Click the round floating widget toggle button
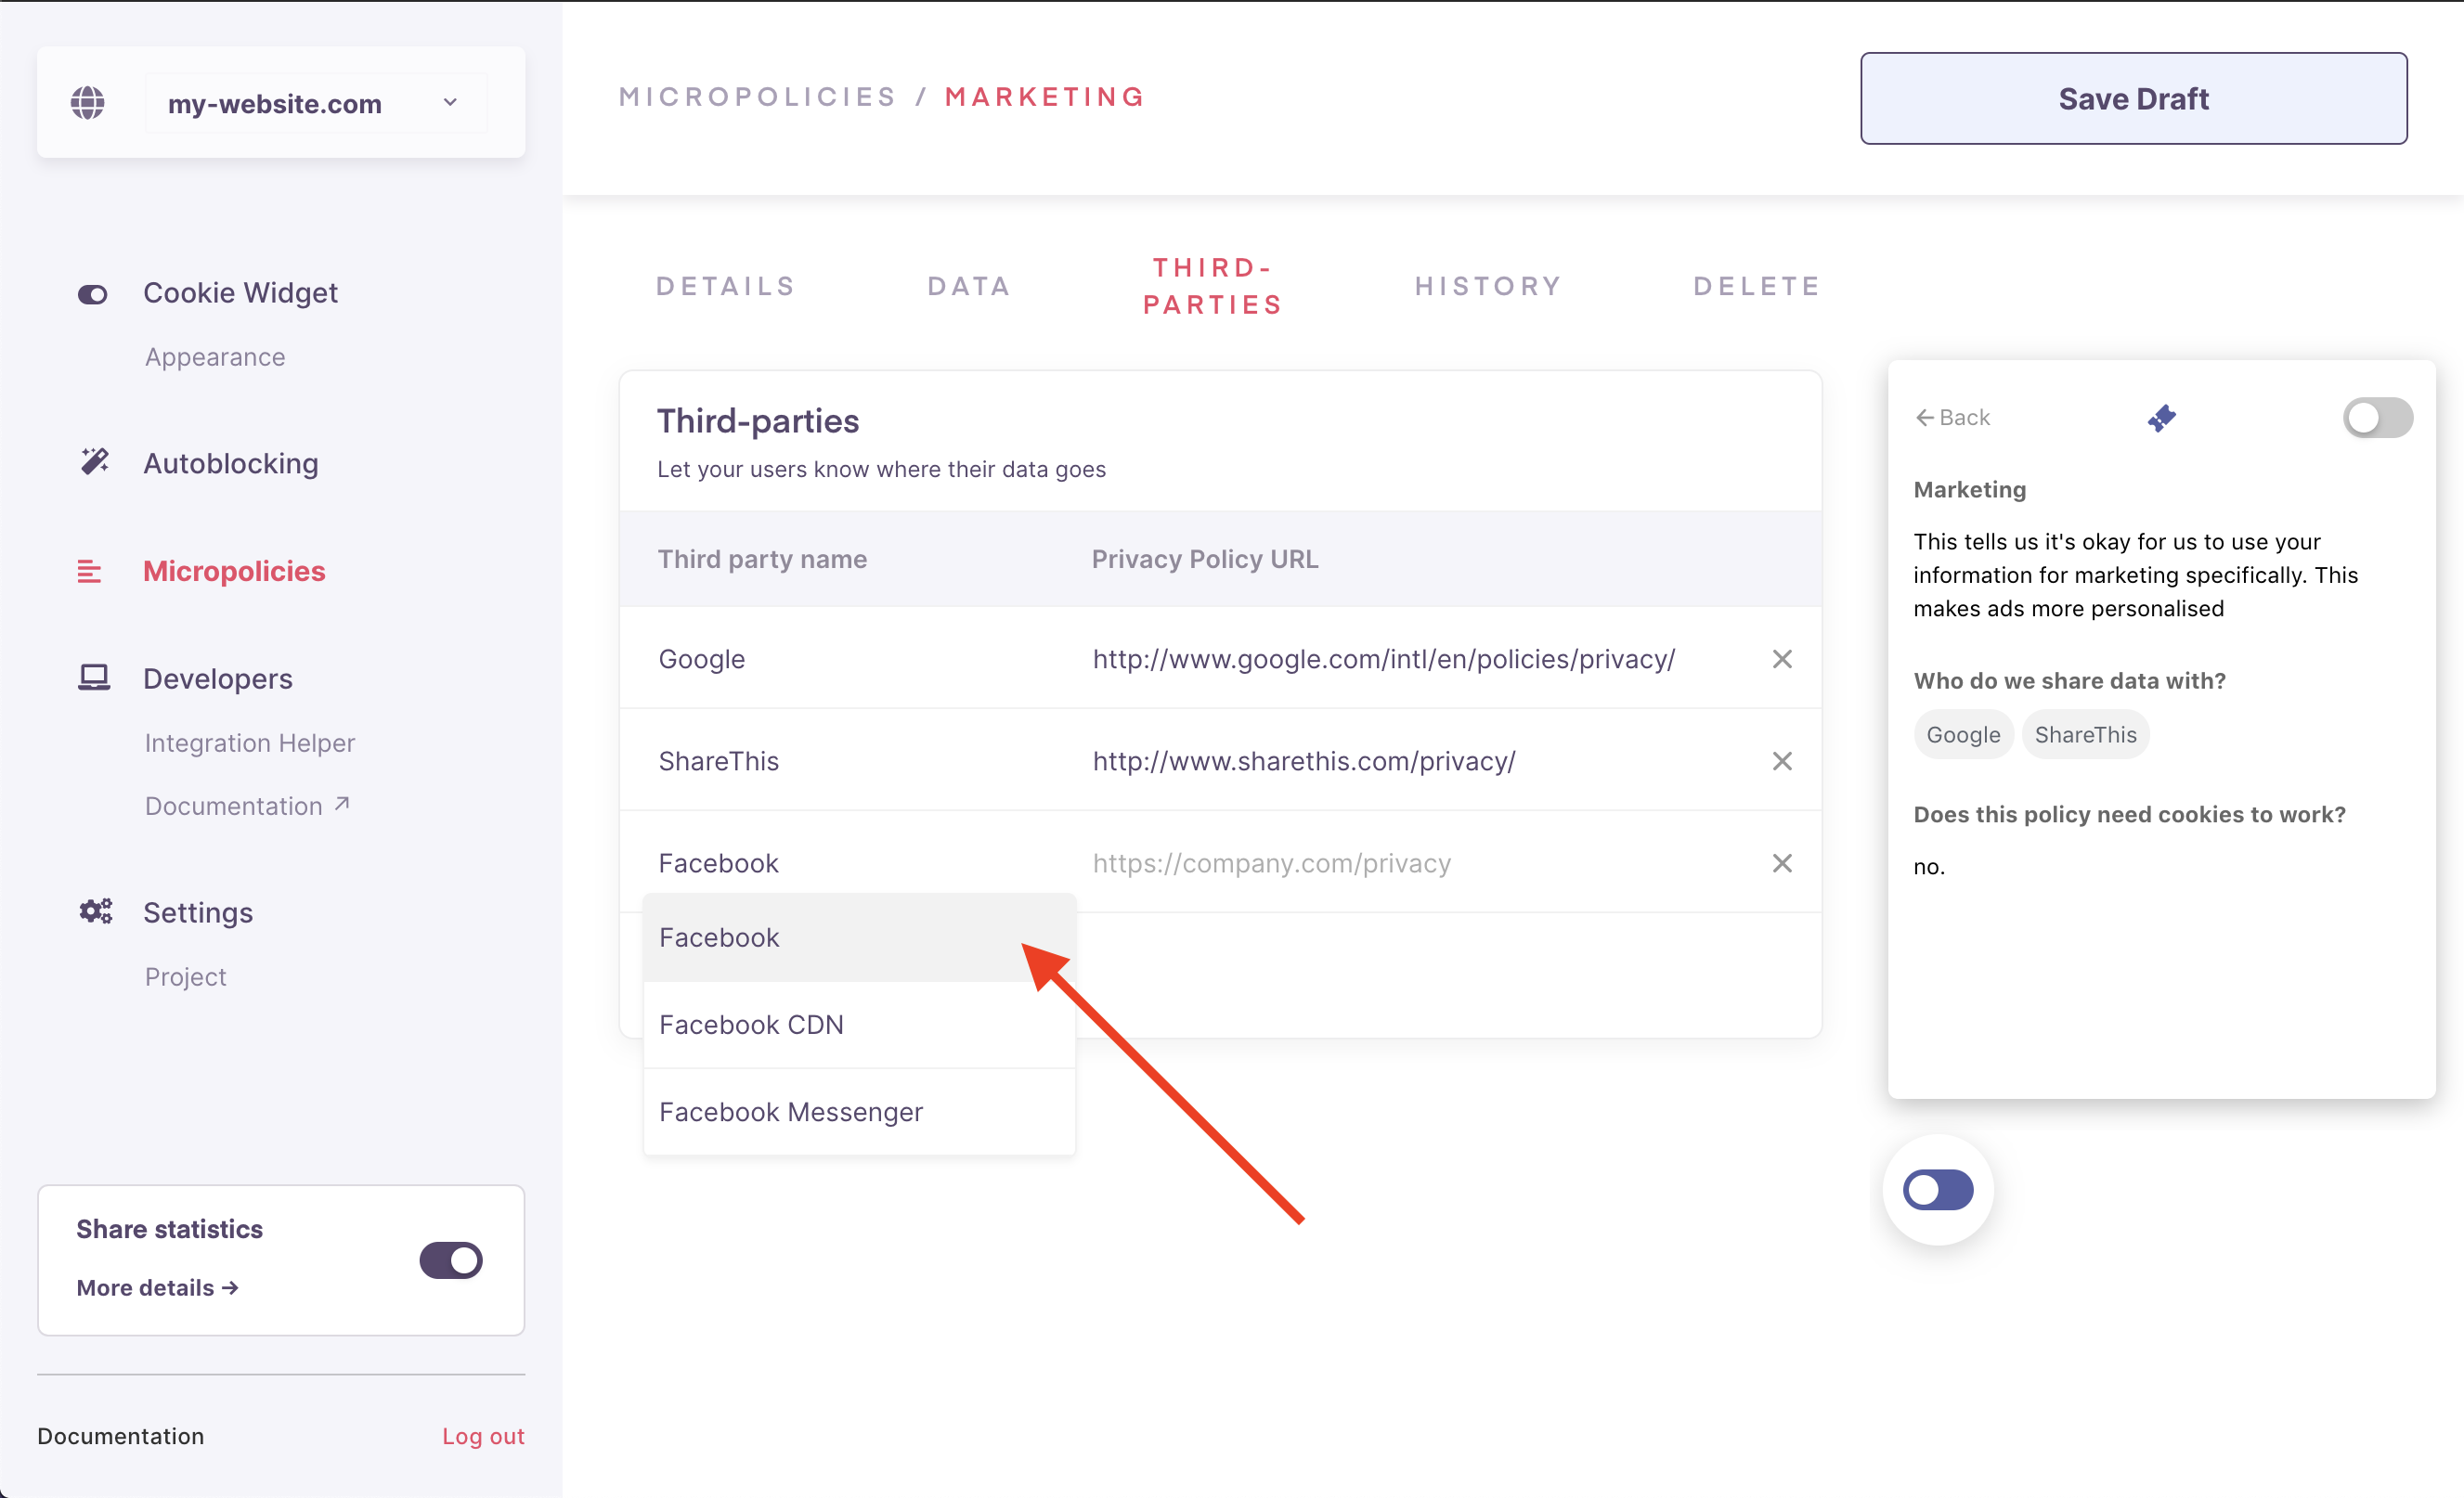 (1937, 1190)
